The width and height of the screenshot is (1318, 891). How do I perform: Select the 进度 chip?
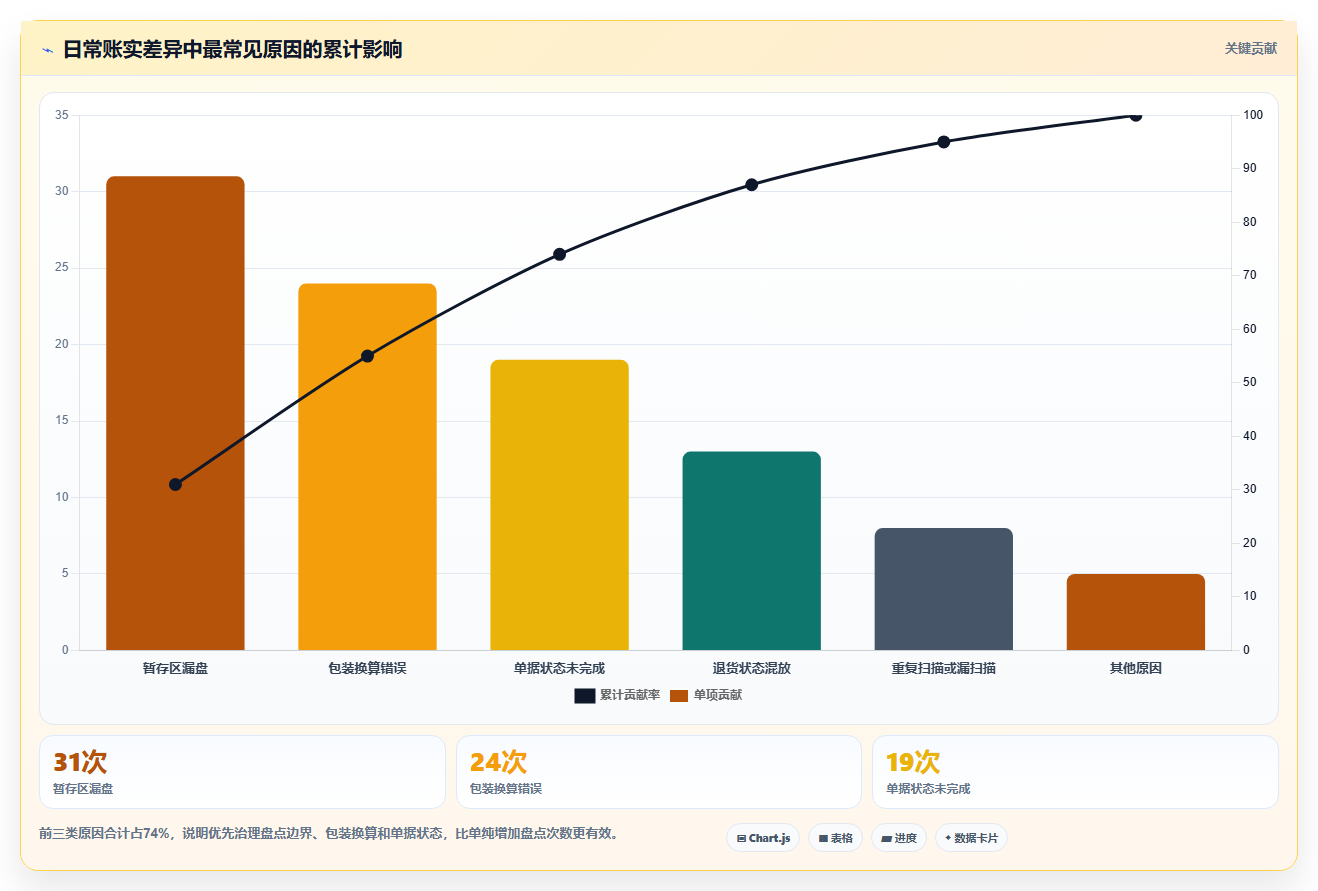(899, 838)
